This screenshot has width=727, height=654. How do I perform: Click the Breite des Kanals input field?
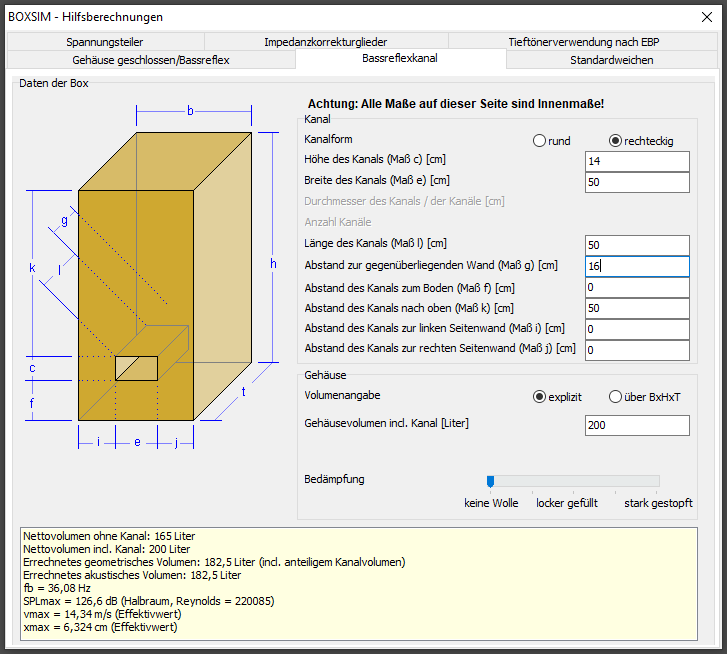637,183
